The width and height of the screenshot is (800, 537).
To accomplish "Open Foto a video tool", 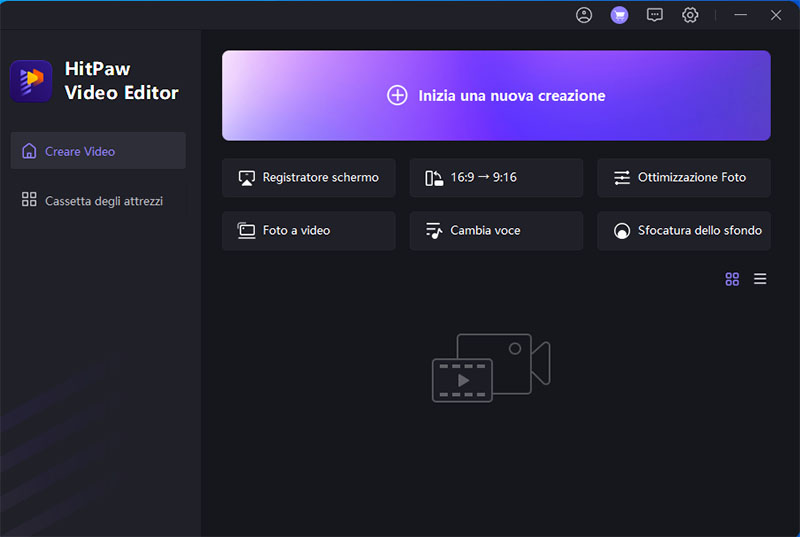I will (308, 231).
